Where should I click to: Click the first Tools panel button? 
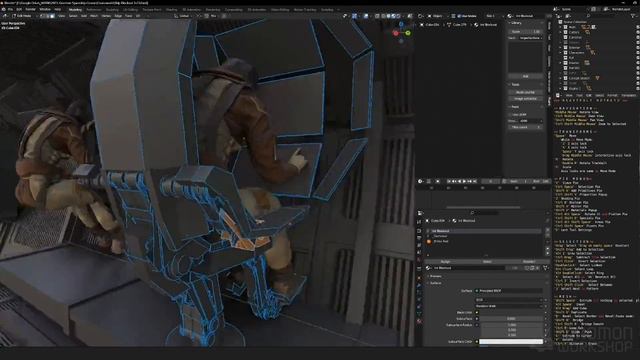[525, 92]
